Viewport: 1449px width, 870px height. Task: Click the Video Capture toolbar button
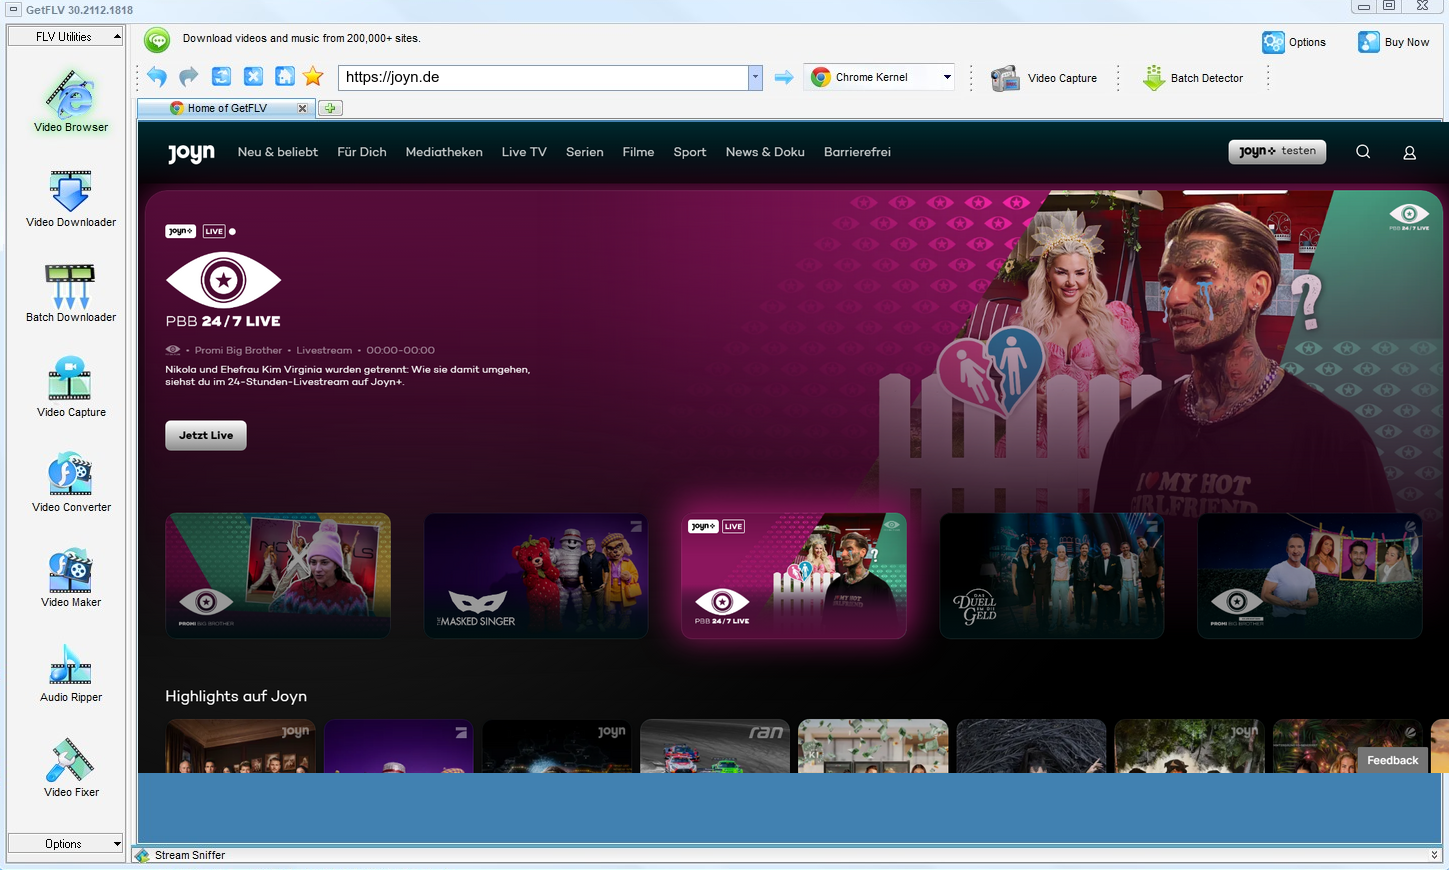(1044, 78)
